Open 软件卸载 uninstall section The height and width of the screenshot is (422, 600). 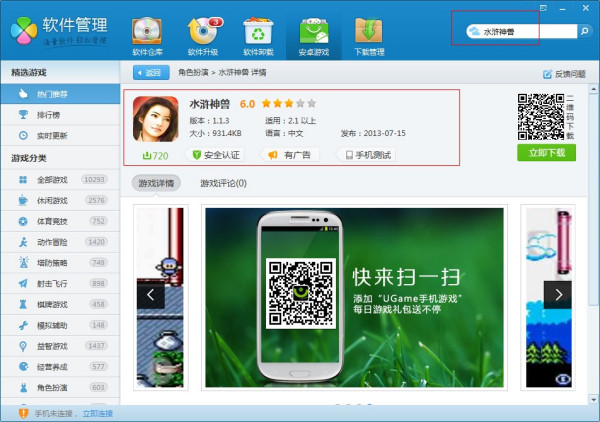(x=258, y=37)
